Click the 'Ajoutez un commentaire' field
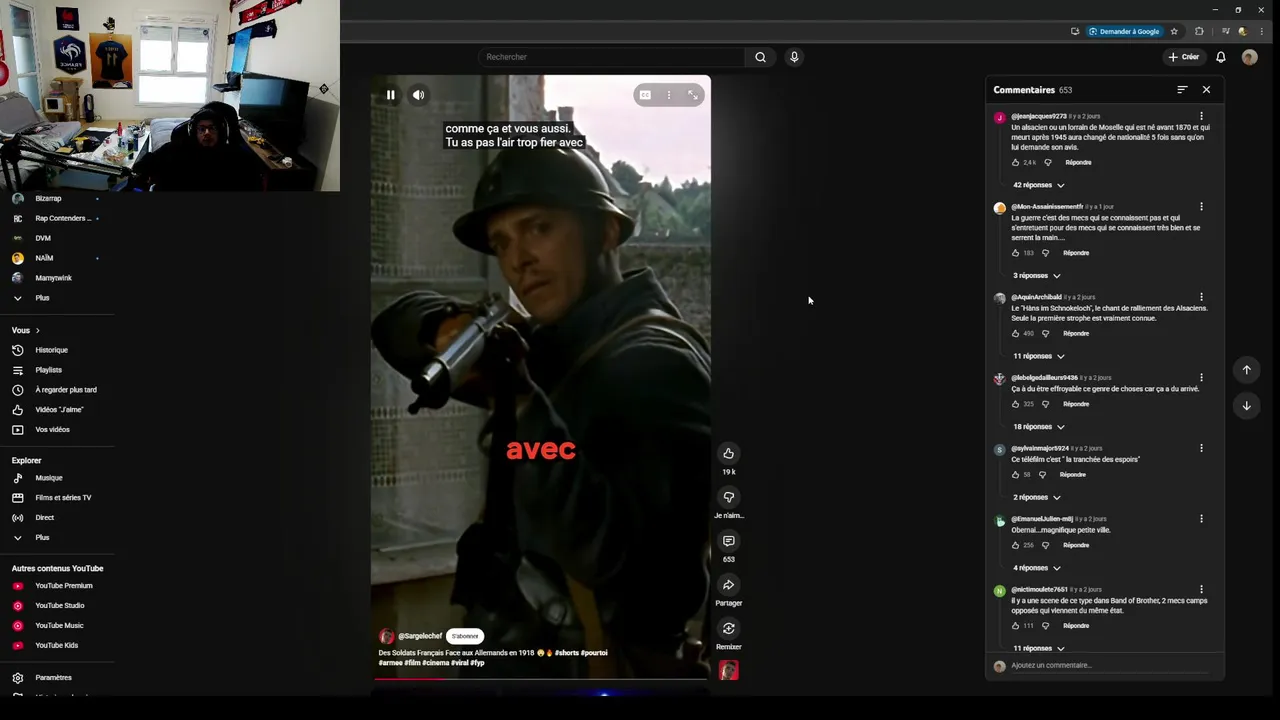Image resolution: width=1280 pixels, height=720 pixels. coord(1110,665)
